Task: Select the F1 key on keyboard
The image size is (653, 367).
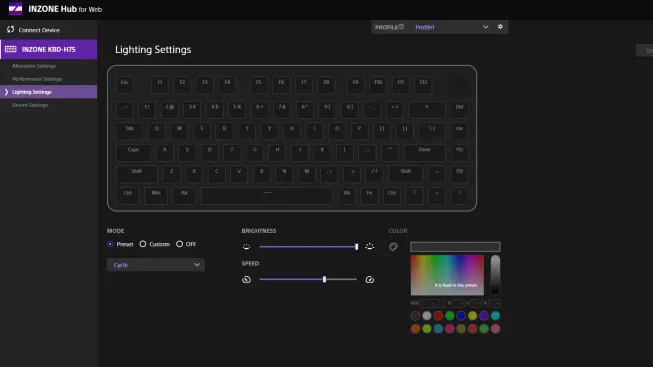Action: (160, 84)
